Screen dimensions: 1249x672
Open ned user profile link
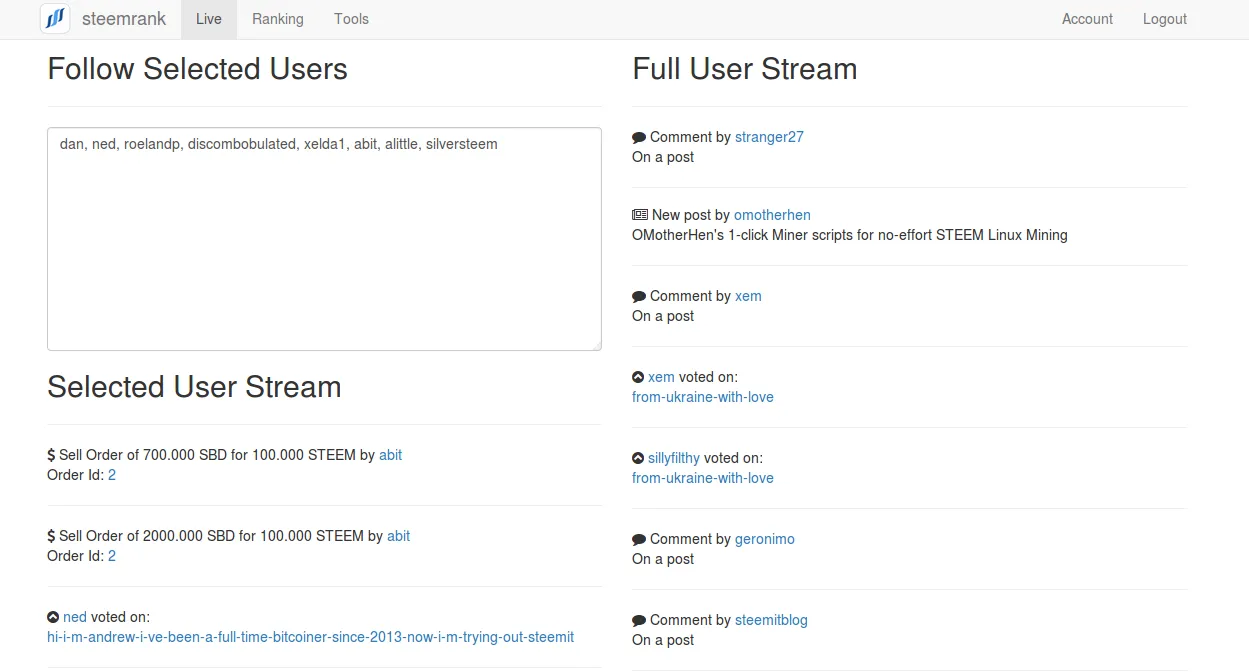pyautogui.click(x=75, y=617)
